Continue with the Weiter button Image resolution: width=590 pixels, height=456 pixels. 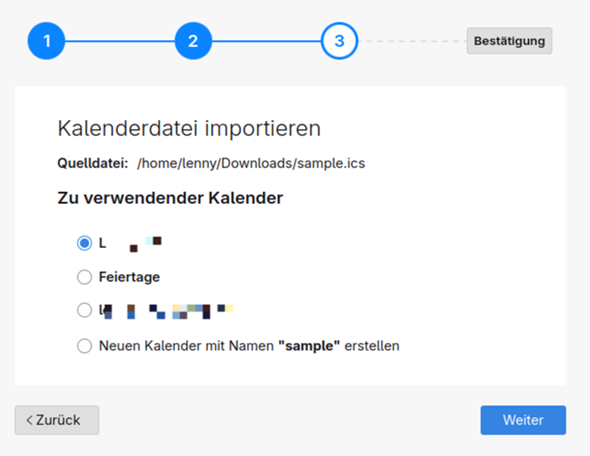(x=523, y=420)
